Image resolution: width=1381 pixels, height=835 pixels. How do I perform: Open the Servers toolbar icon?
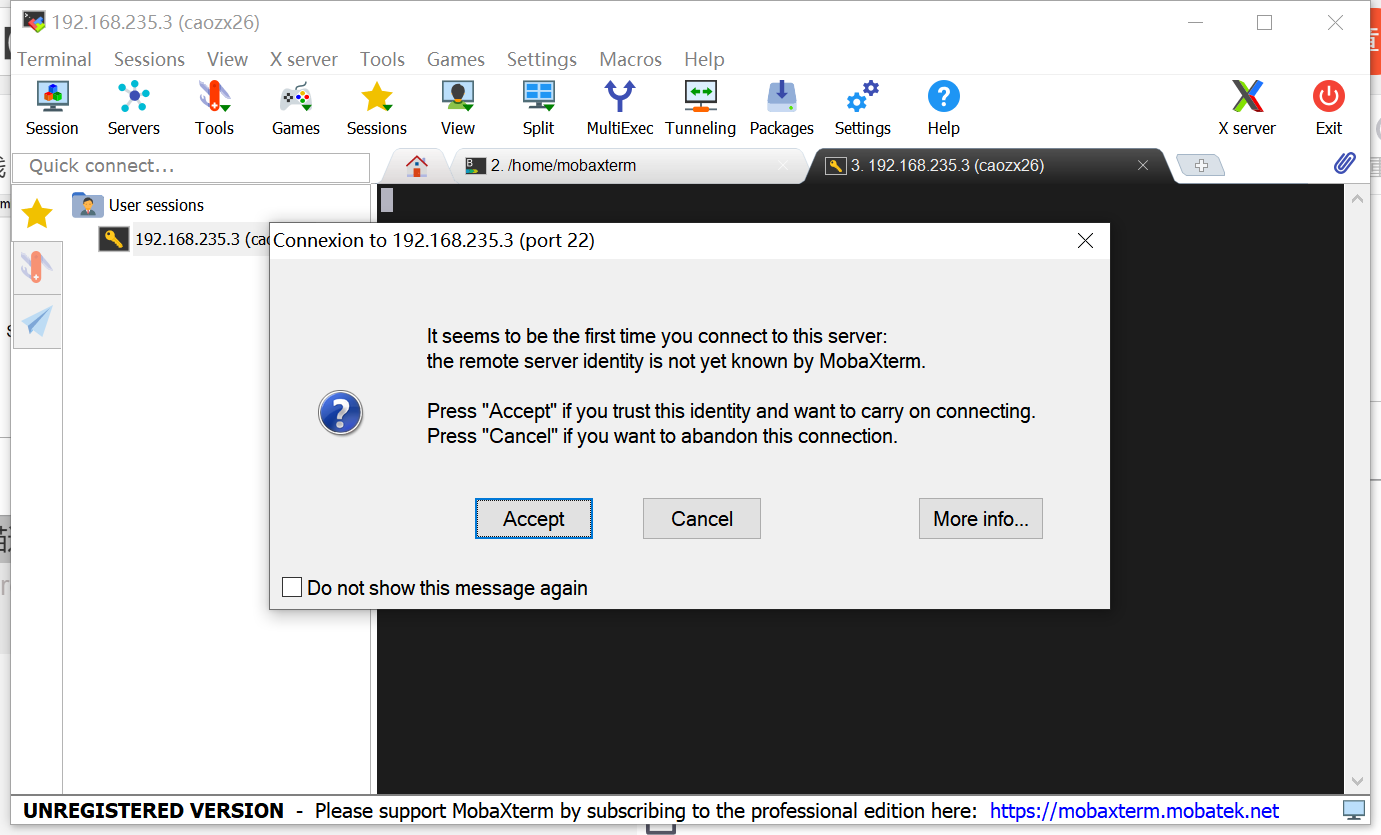[x=133, y=108]
